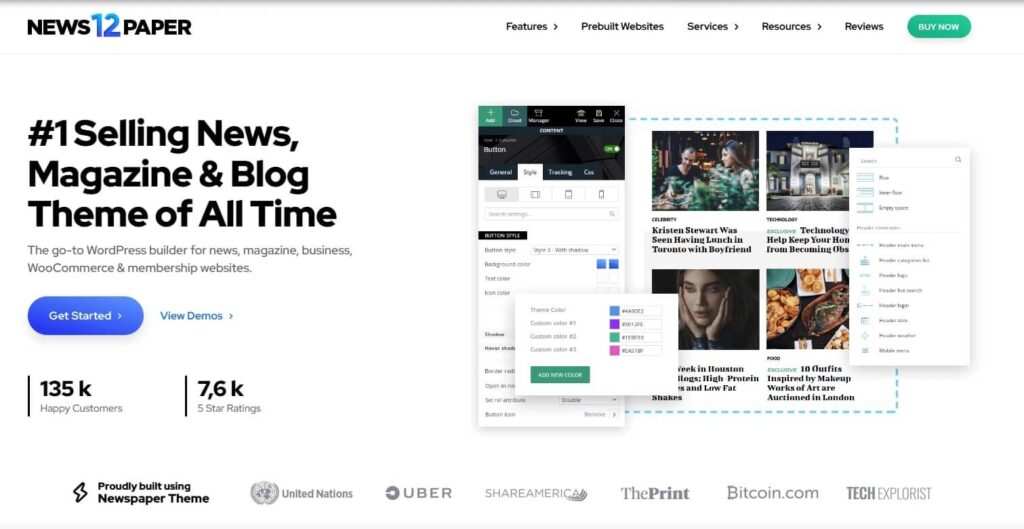The height and width of the screenshot is (529, 1024).
Task: Click the Uber logo
Action: [x=419, y=493]
